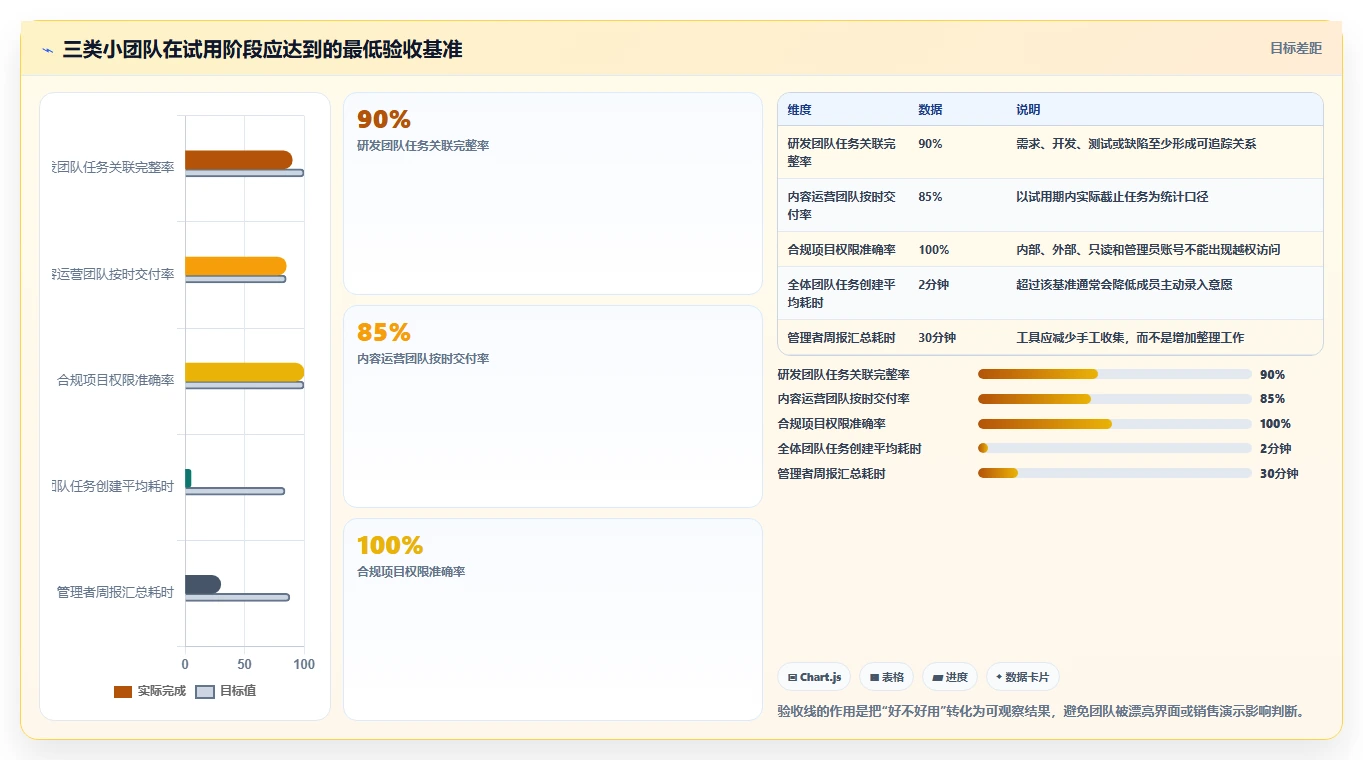Click the progress bar for 合规项目权限准确率
Image resolution: width=1363 pixels, height=760 pixels.
pos(1115,424)
